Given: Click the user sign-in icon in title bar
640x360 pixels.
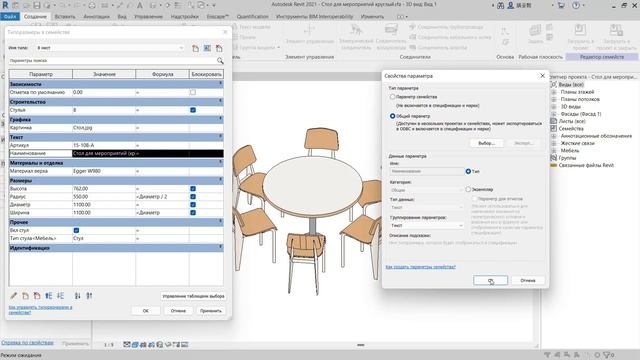Looking at the screenshot, I should (x=511, y=5).
